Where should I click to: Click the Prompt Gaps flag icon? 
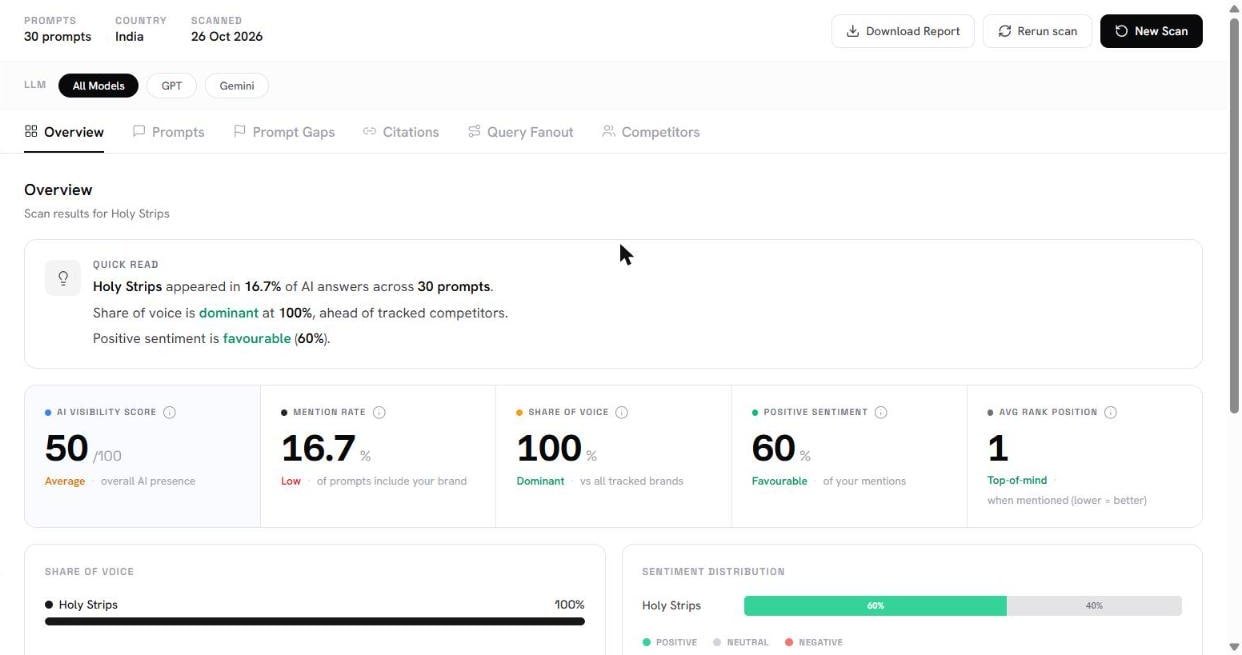click(240, 131)
